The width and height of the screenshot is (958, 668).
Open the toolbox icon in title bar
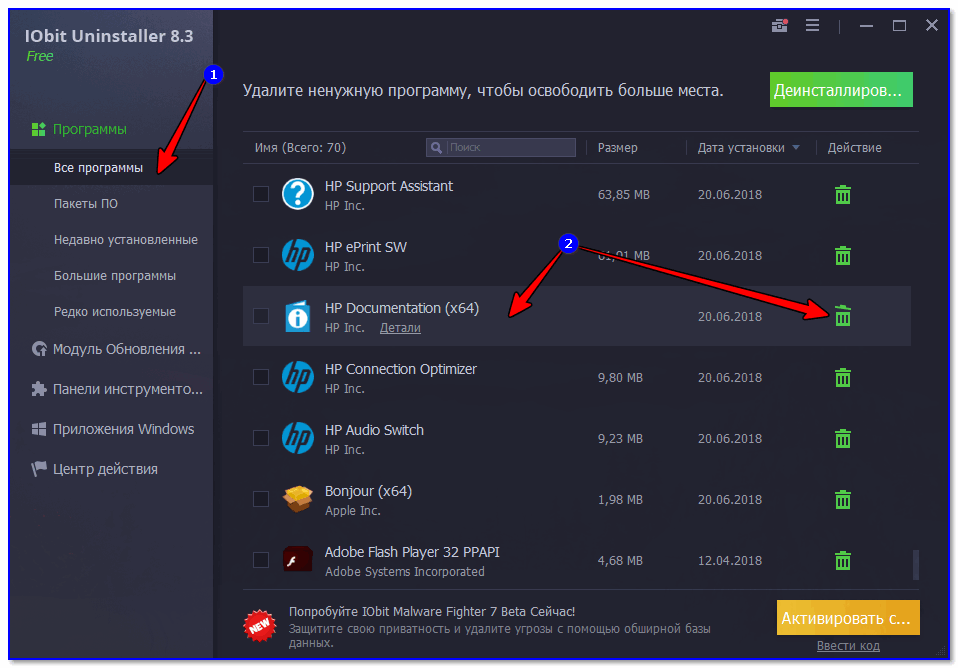point(779,26)
